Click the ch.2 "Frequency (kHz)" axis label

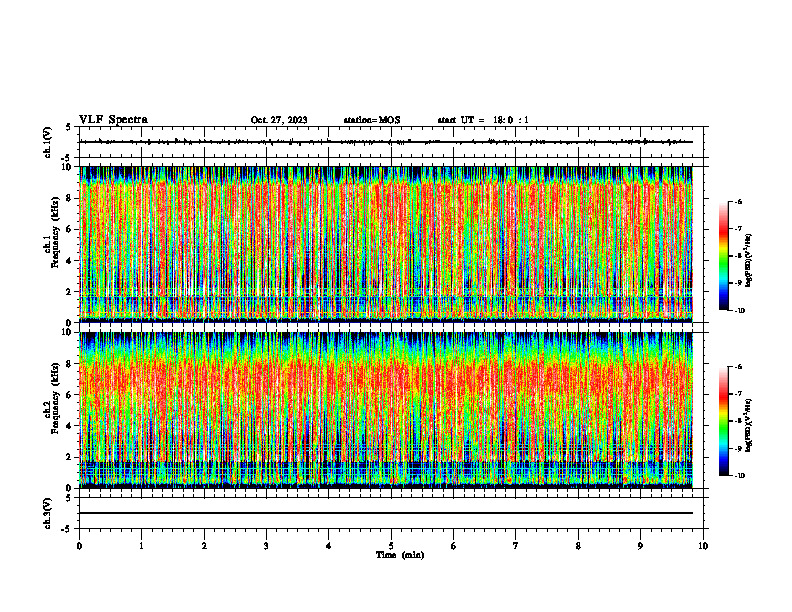coord(56,398)
